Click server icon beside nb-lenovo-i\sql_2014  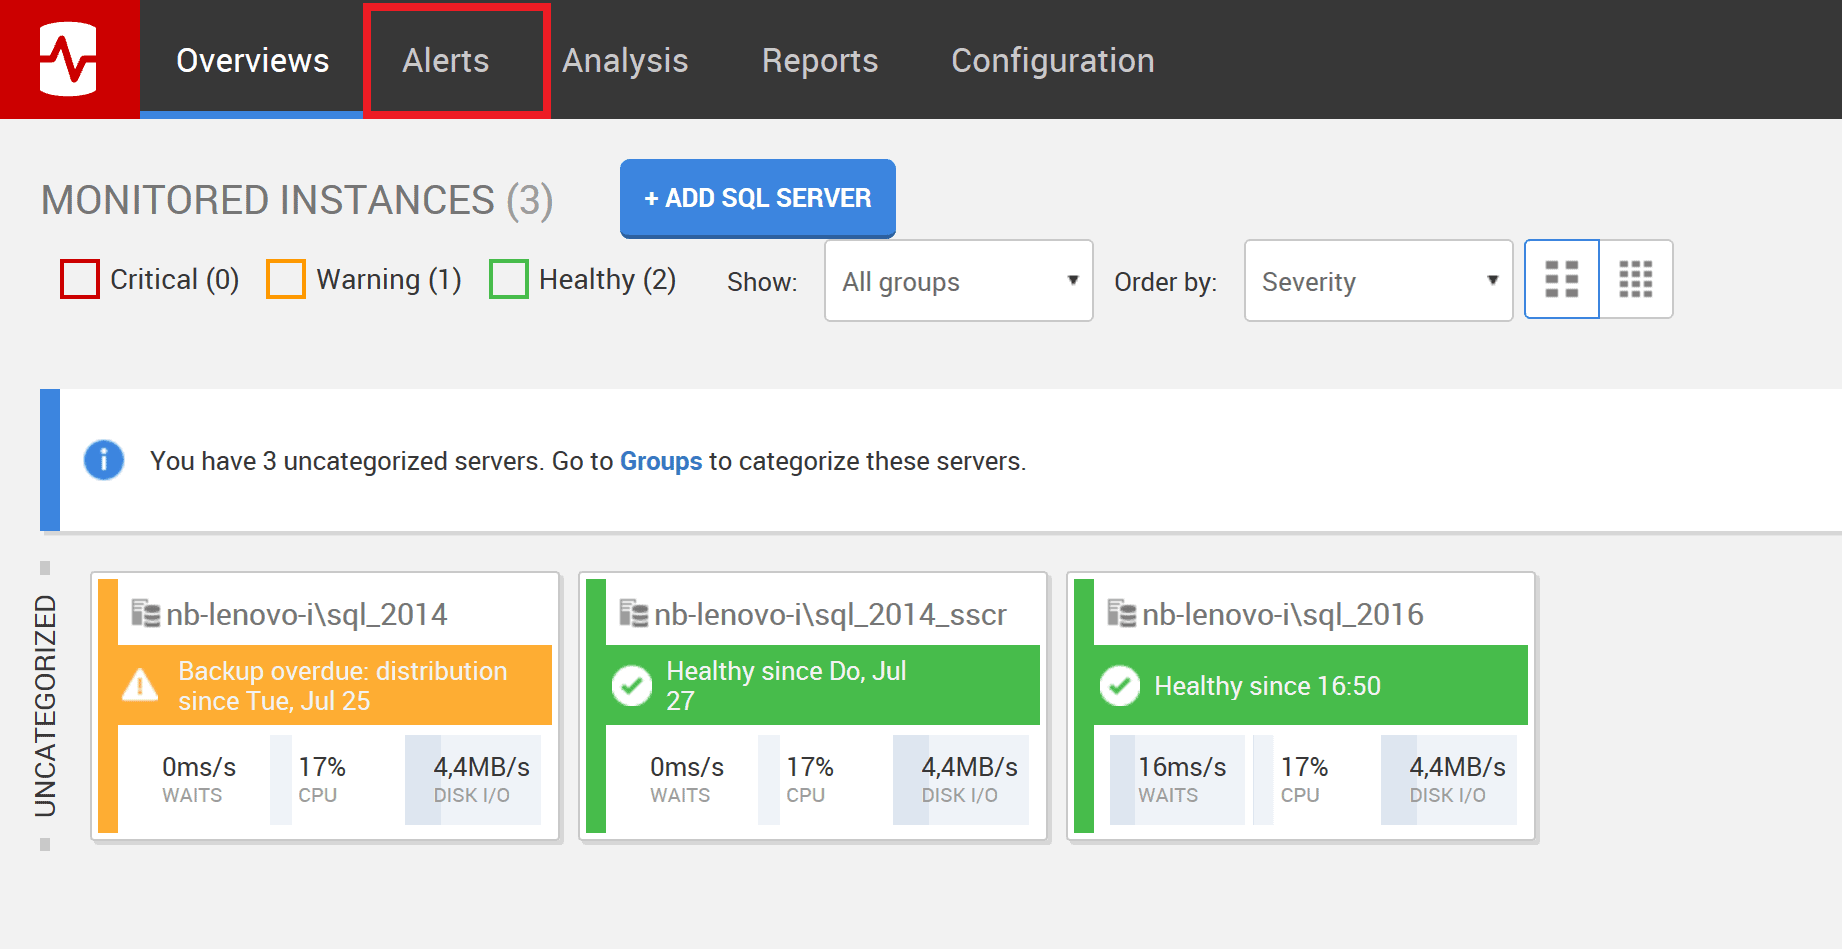click(x=146, y=613)
